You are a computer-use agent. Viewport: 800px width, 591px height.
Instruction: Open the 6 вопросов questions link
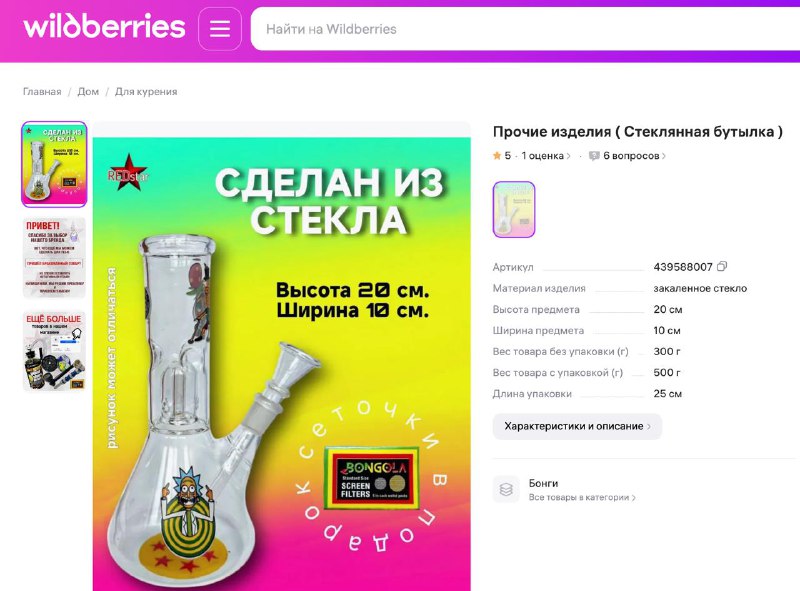(x=634, y=156)
